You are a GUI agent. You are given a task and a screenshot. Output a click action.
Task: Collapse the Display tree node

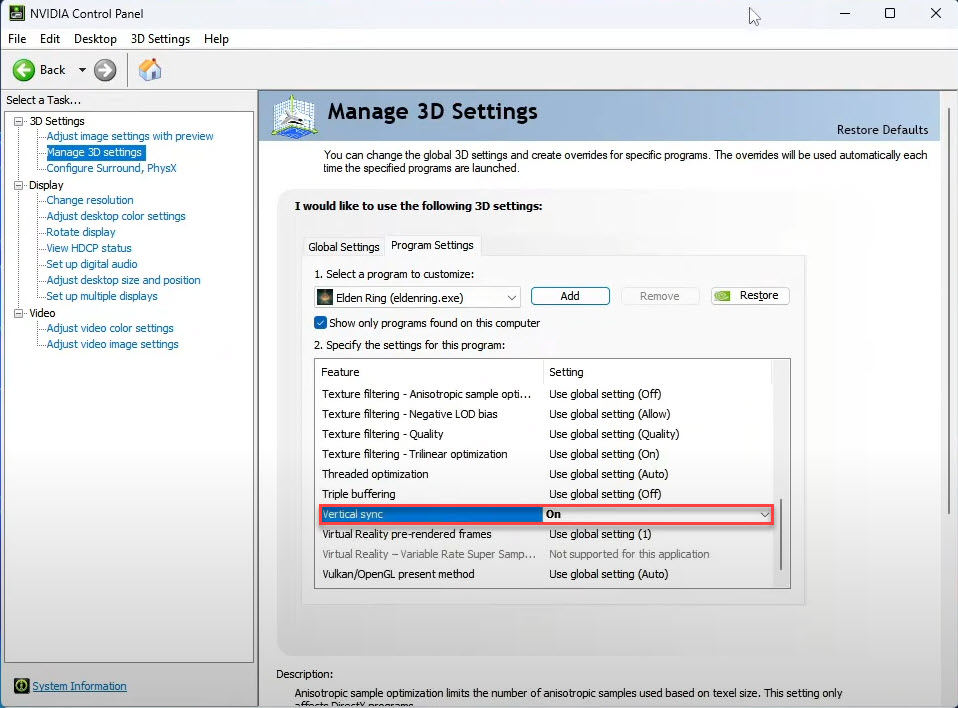click(x=19, y=185)
